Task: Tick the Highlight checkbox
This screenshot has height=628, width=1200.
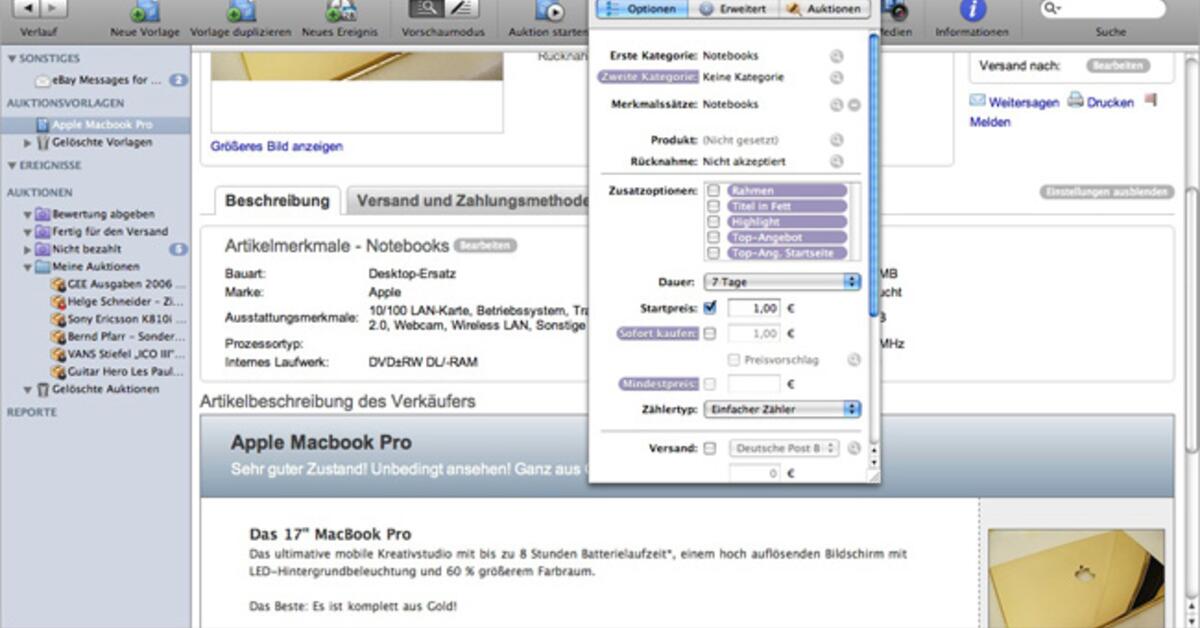Action: 714,222
